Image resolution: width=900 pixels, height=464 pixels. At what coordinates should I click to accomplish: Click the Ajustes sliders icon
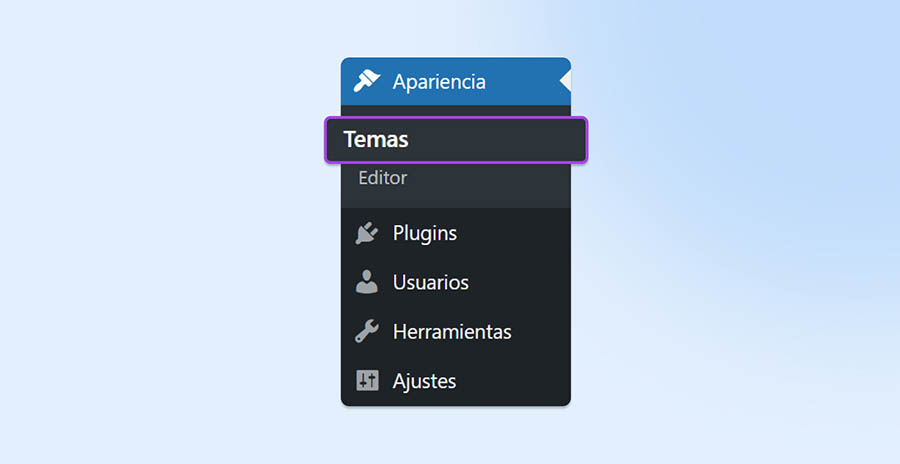[x=367, y=381]
